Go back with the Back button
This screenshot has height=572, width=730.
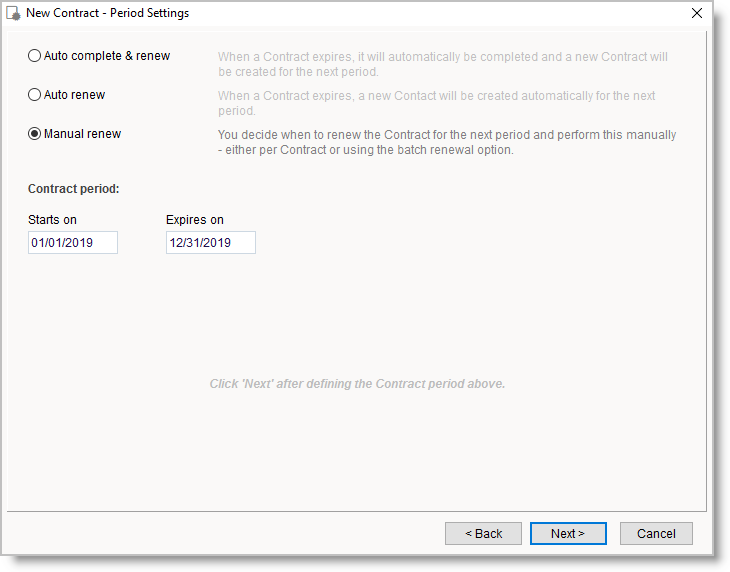(x=483, y=533)
